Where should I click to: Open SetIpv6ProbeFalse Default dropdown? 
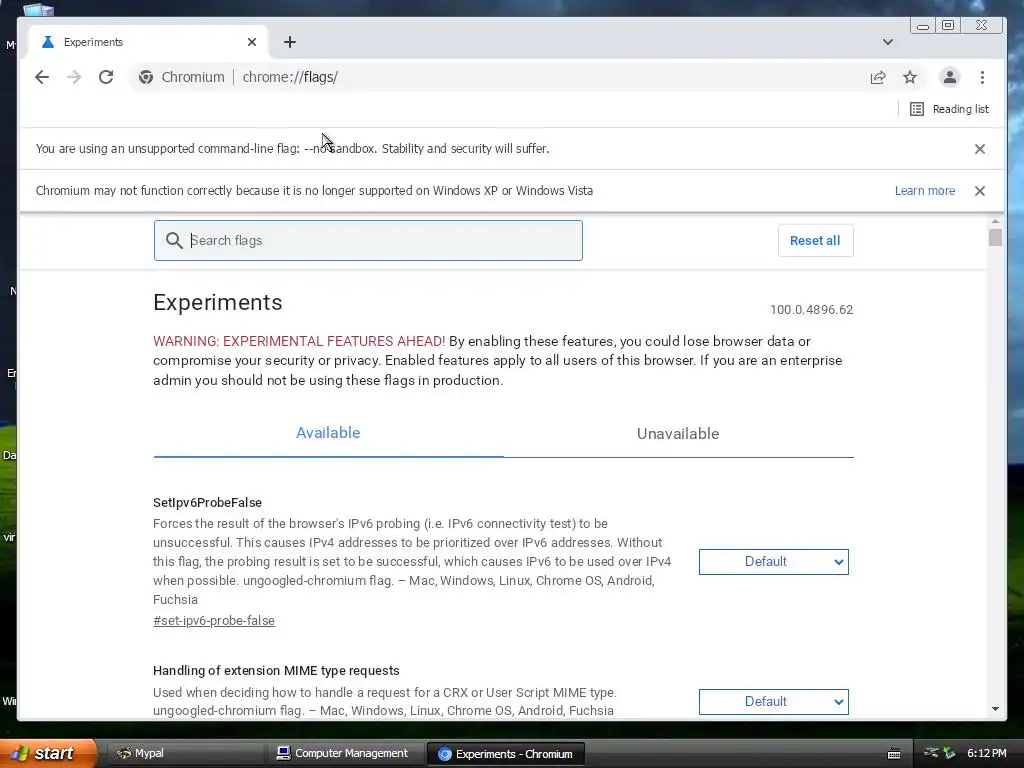point(774,562)
